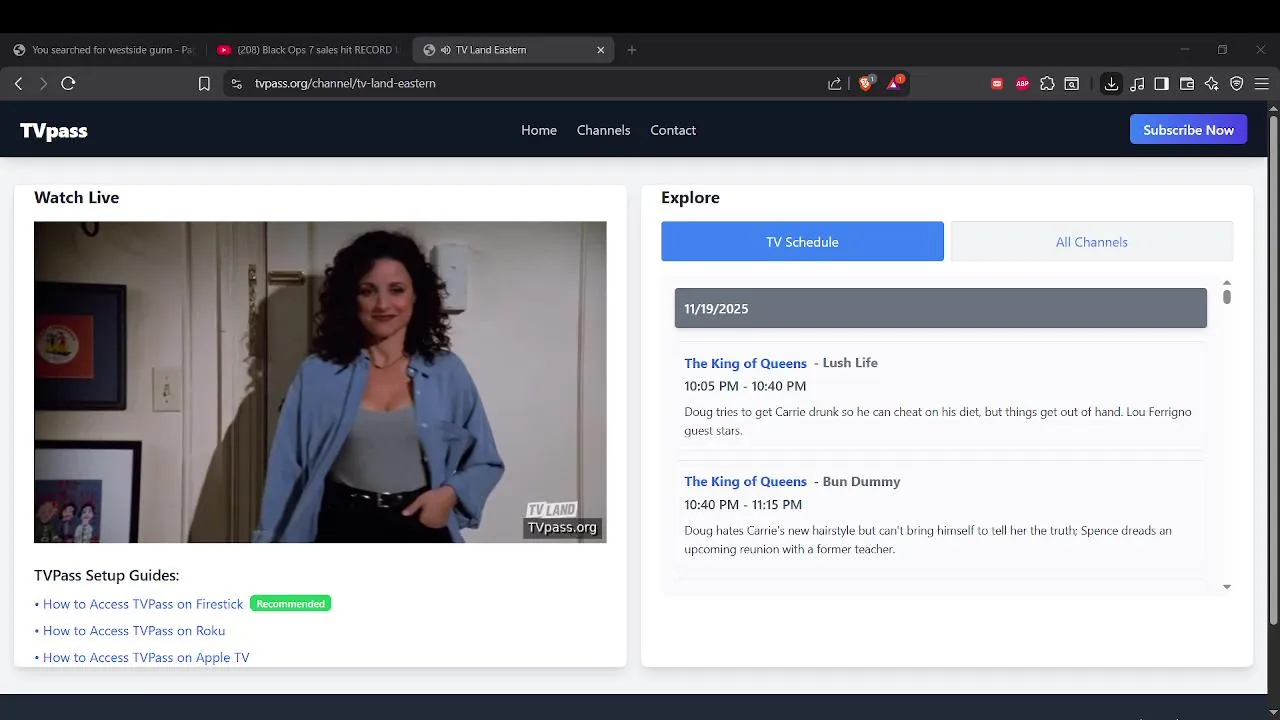
Task: Open How to Access TVPass on Roku
Action: (x=134, y=631)
